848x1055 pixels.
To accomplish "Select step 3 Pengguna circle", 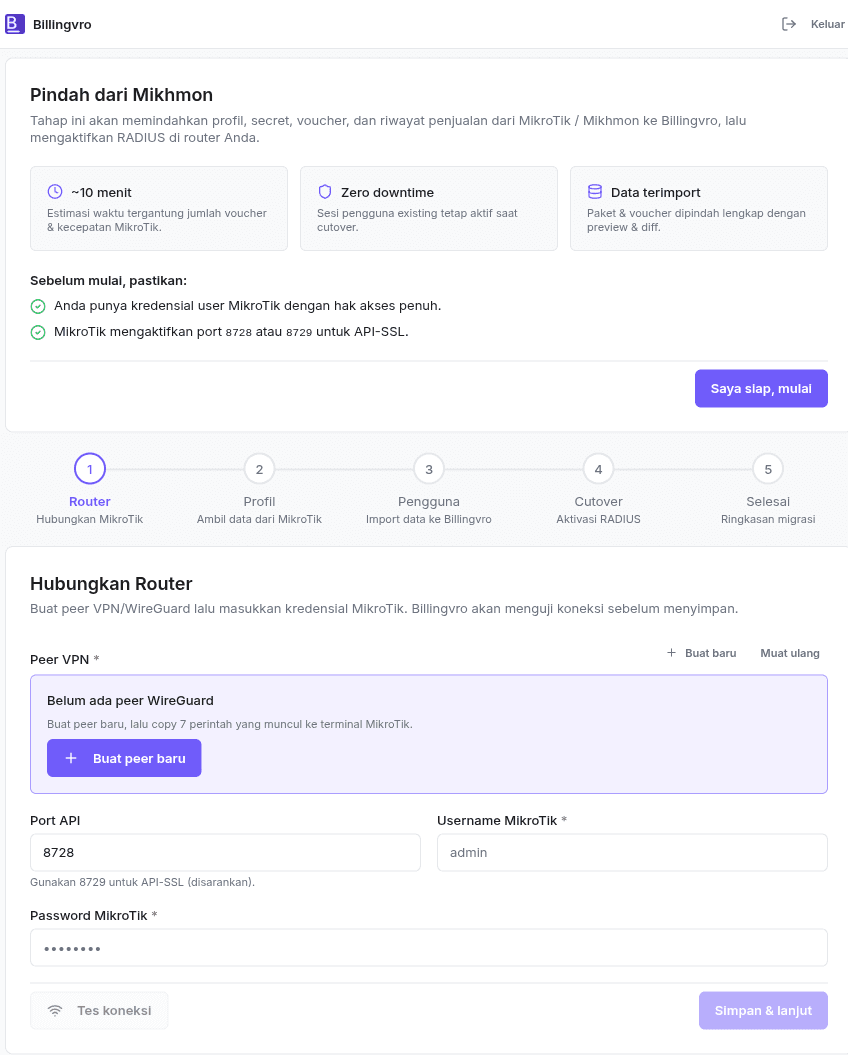I will pyautogui.click(x=429, y=469).
